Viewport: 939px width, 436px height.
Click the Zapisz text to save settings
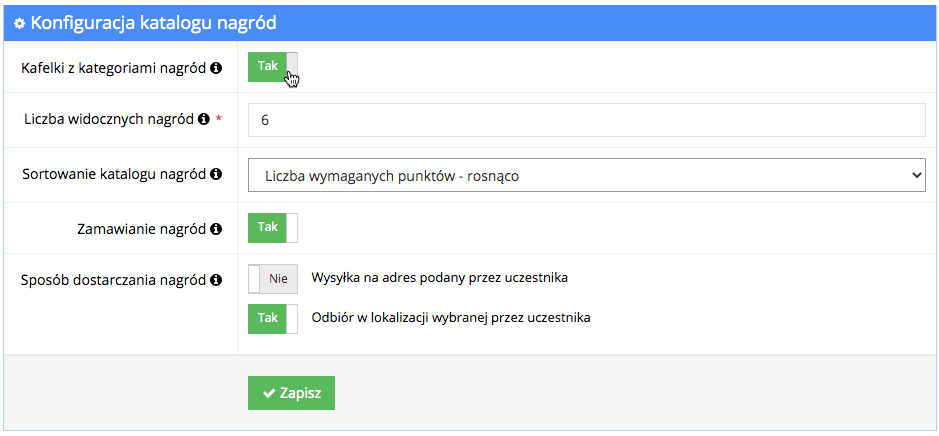click(x=301, y=393)
